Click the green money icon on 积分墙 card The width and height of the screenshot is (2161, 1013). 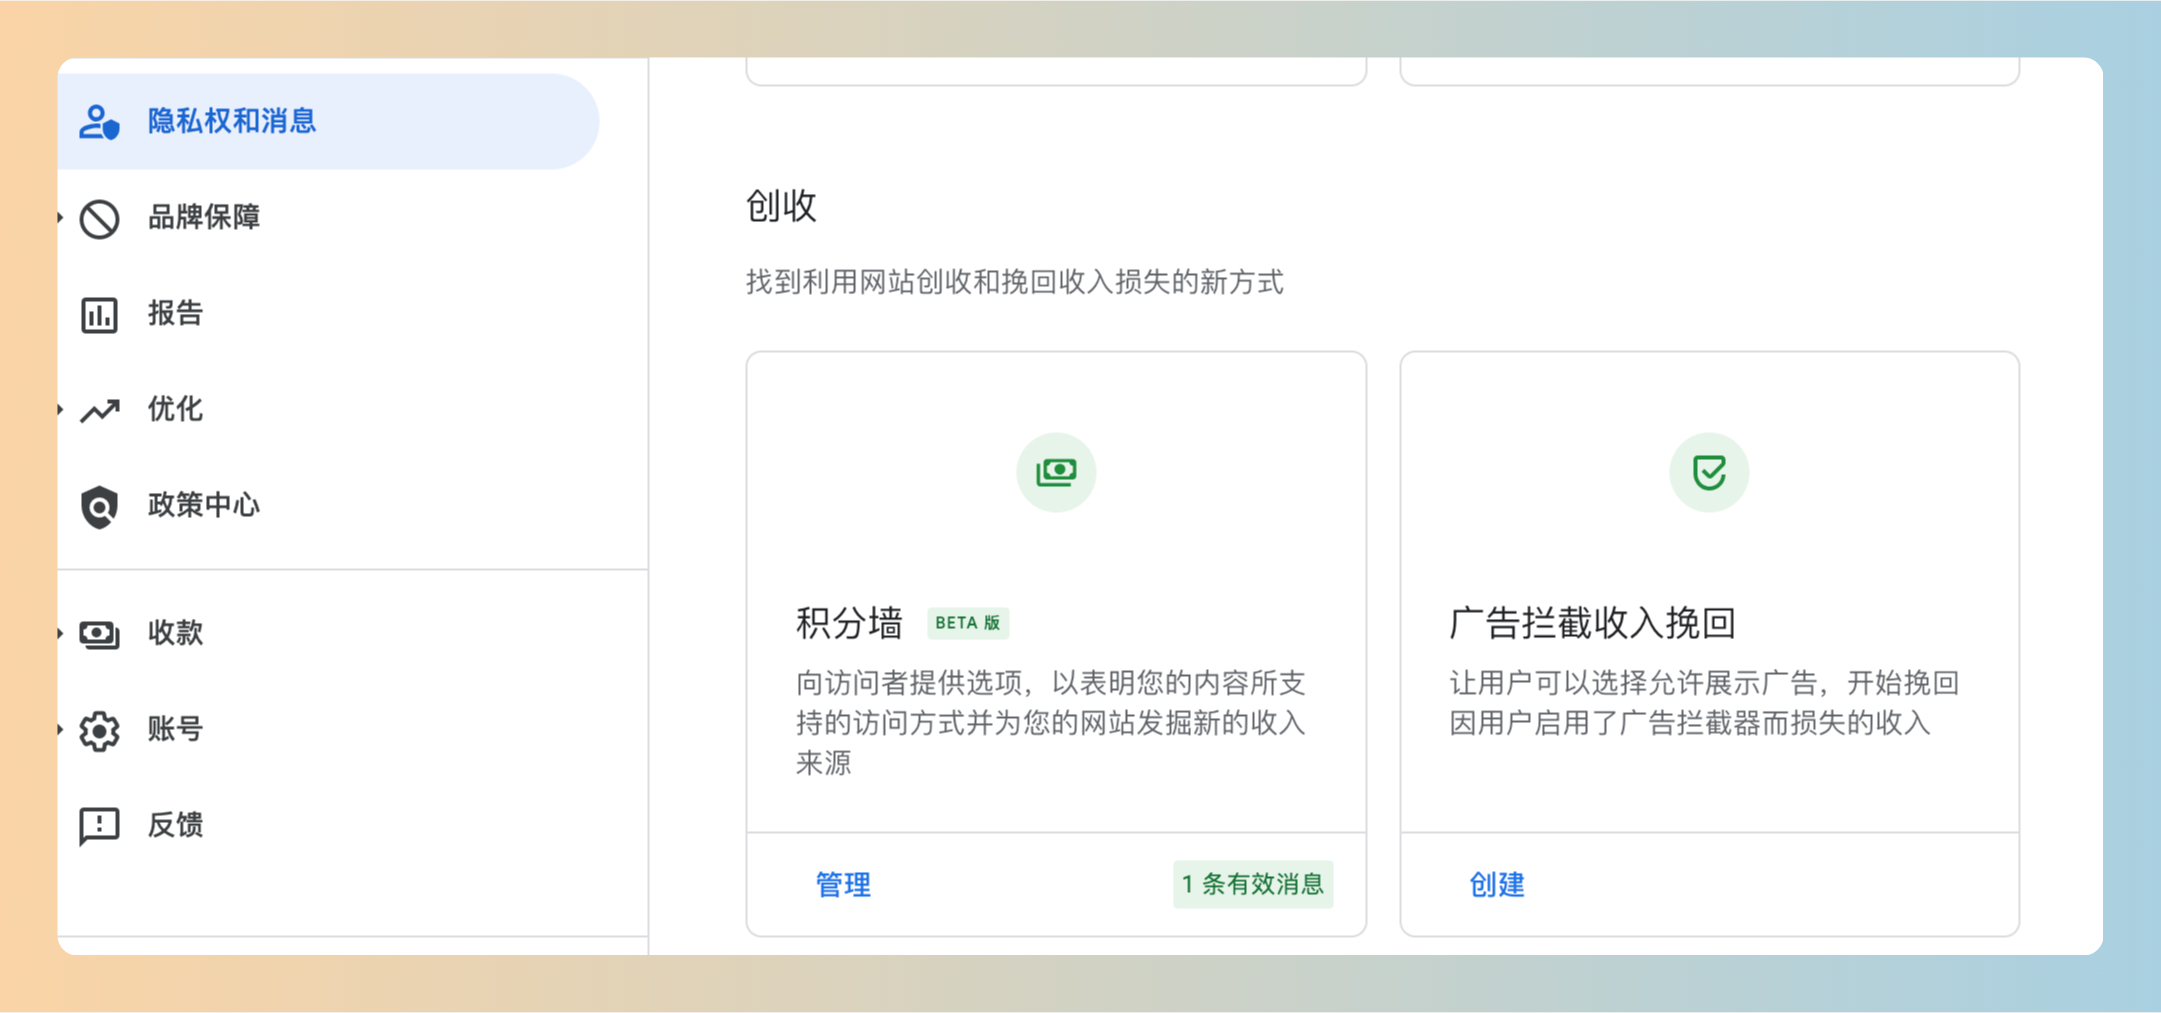point(1056,472)
